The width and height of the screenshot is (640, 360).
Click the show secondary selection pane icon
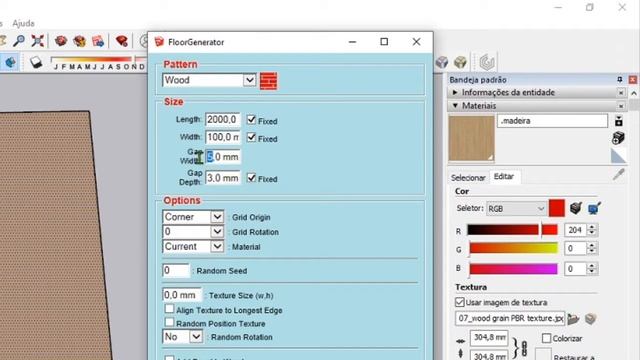(619, 121)
